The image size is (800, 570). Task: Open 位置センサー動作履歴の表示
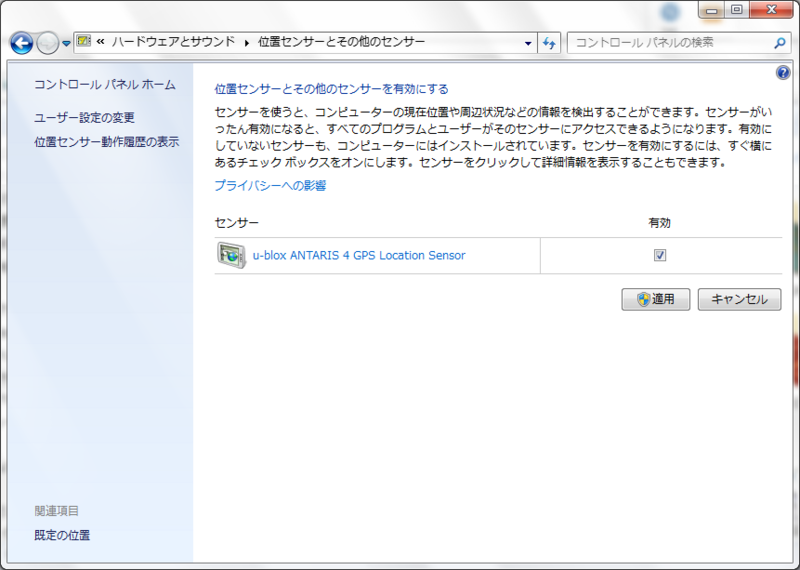[x=107, y=141]
